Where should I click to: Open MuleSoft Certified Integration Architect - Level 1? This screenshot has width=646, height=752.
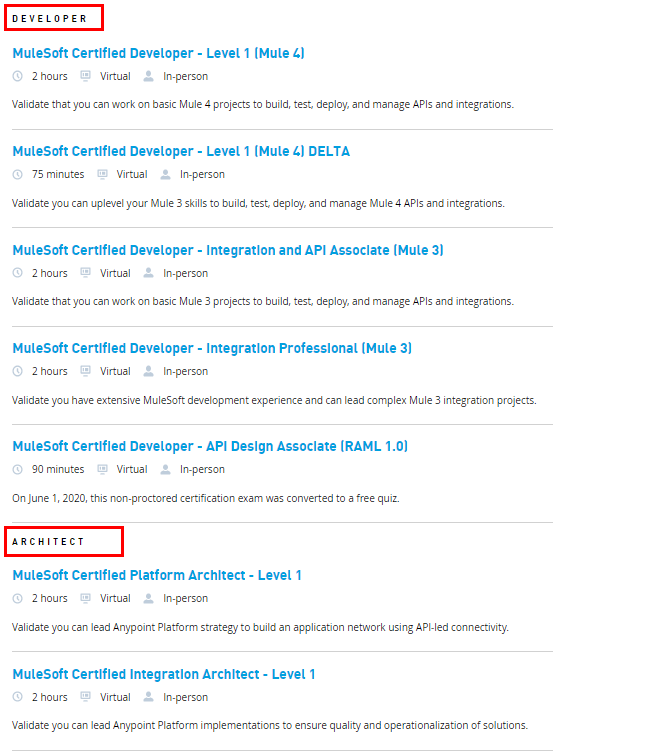(x=163, y=674)
